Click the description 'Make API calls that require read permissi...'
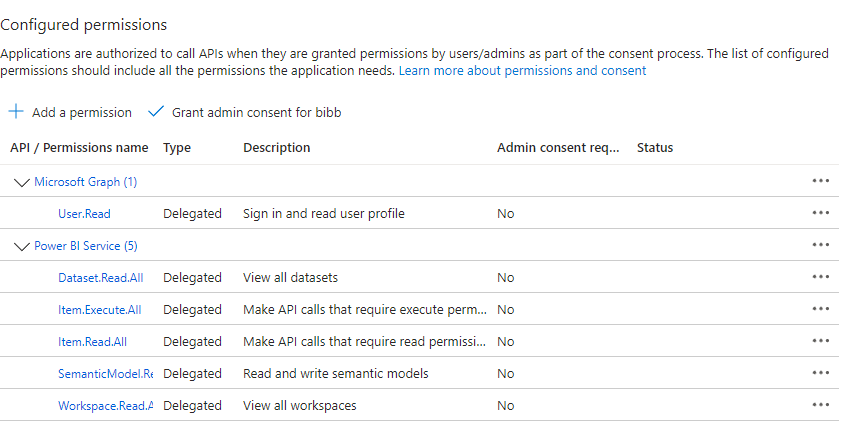This screenshot has height=429, width=848. pyautogui.click(x=365, y=341)
